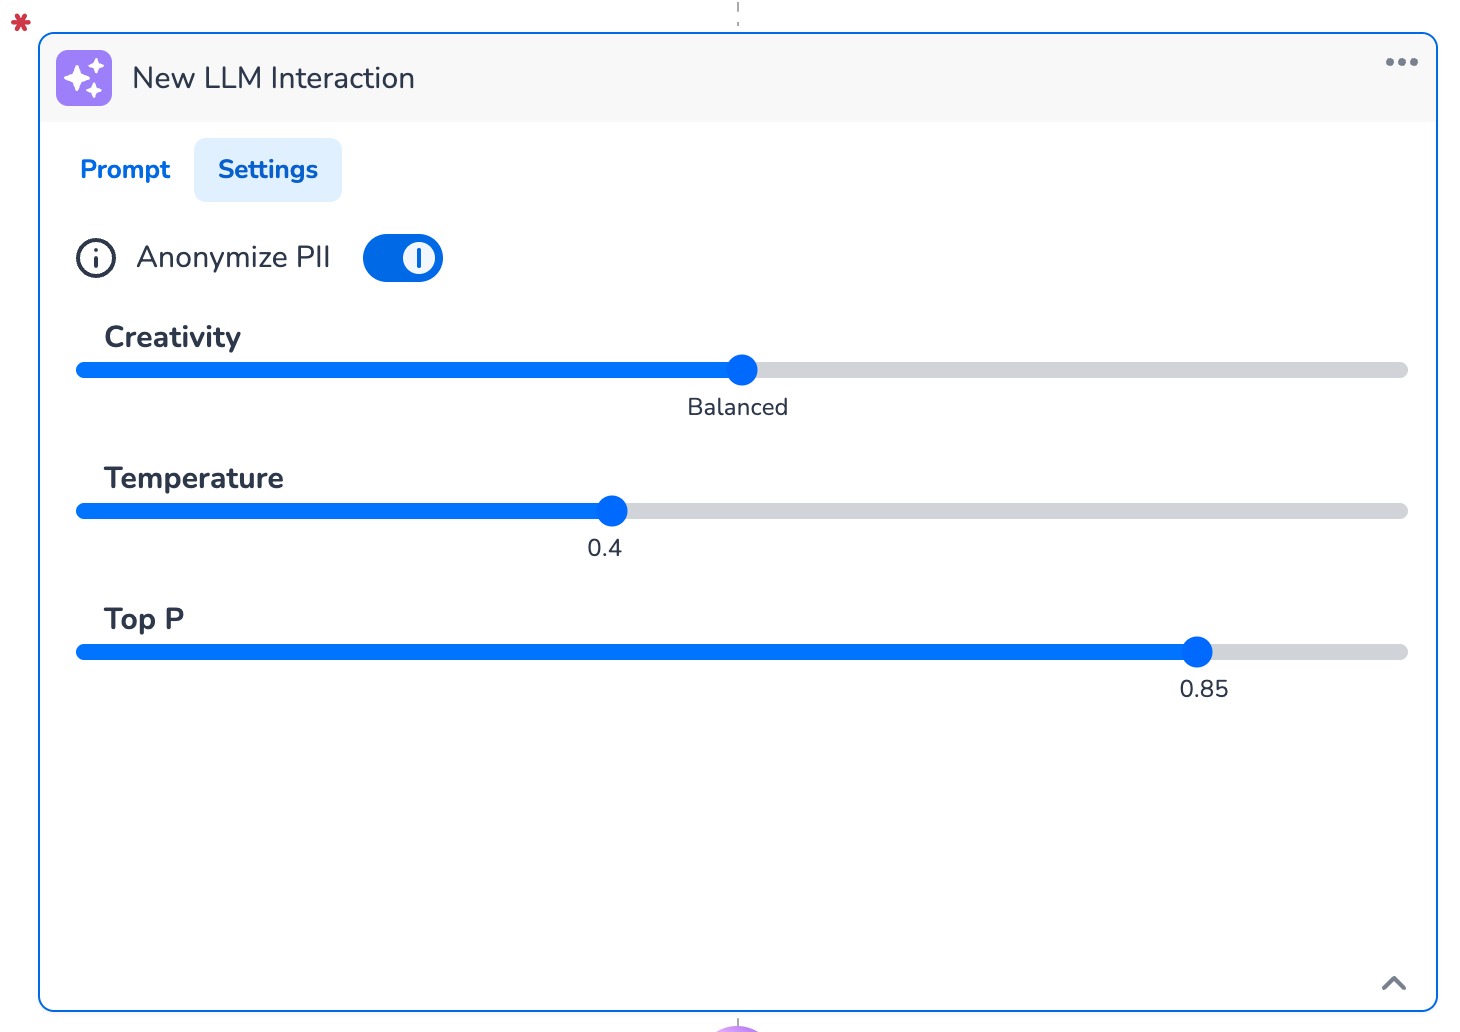Switch to the Prompt tab

[125, 170]
